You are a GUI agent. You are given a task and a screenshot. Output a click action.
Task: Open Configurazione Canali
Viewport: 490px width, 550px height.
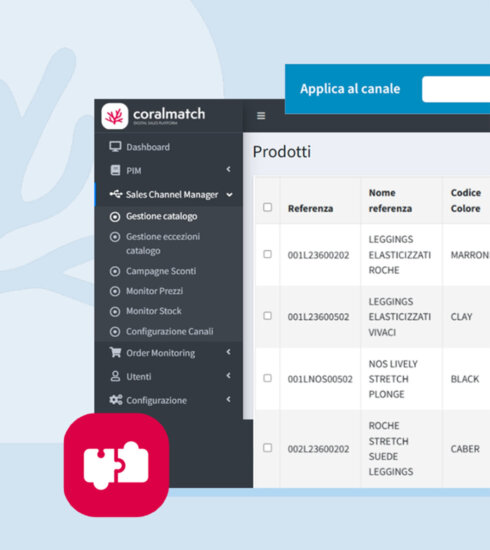click(x=169, y=331)
